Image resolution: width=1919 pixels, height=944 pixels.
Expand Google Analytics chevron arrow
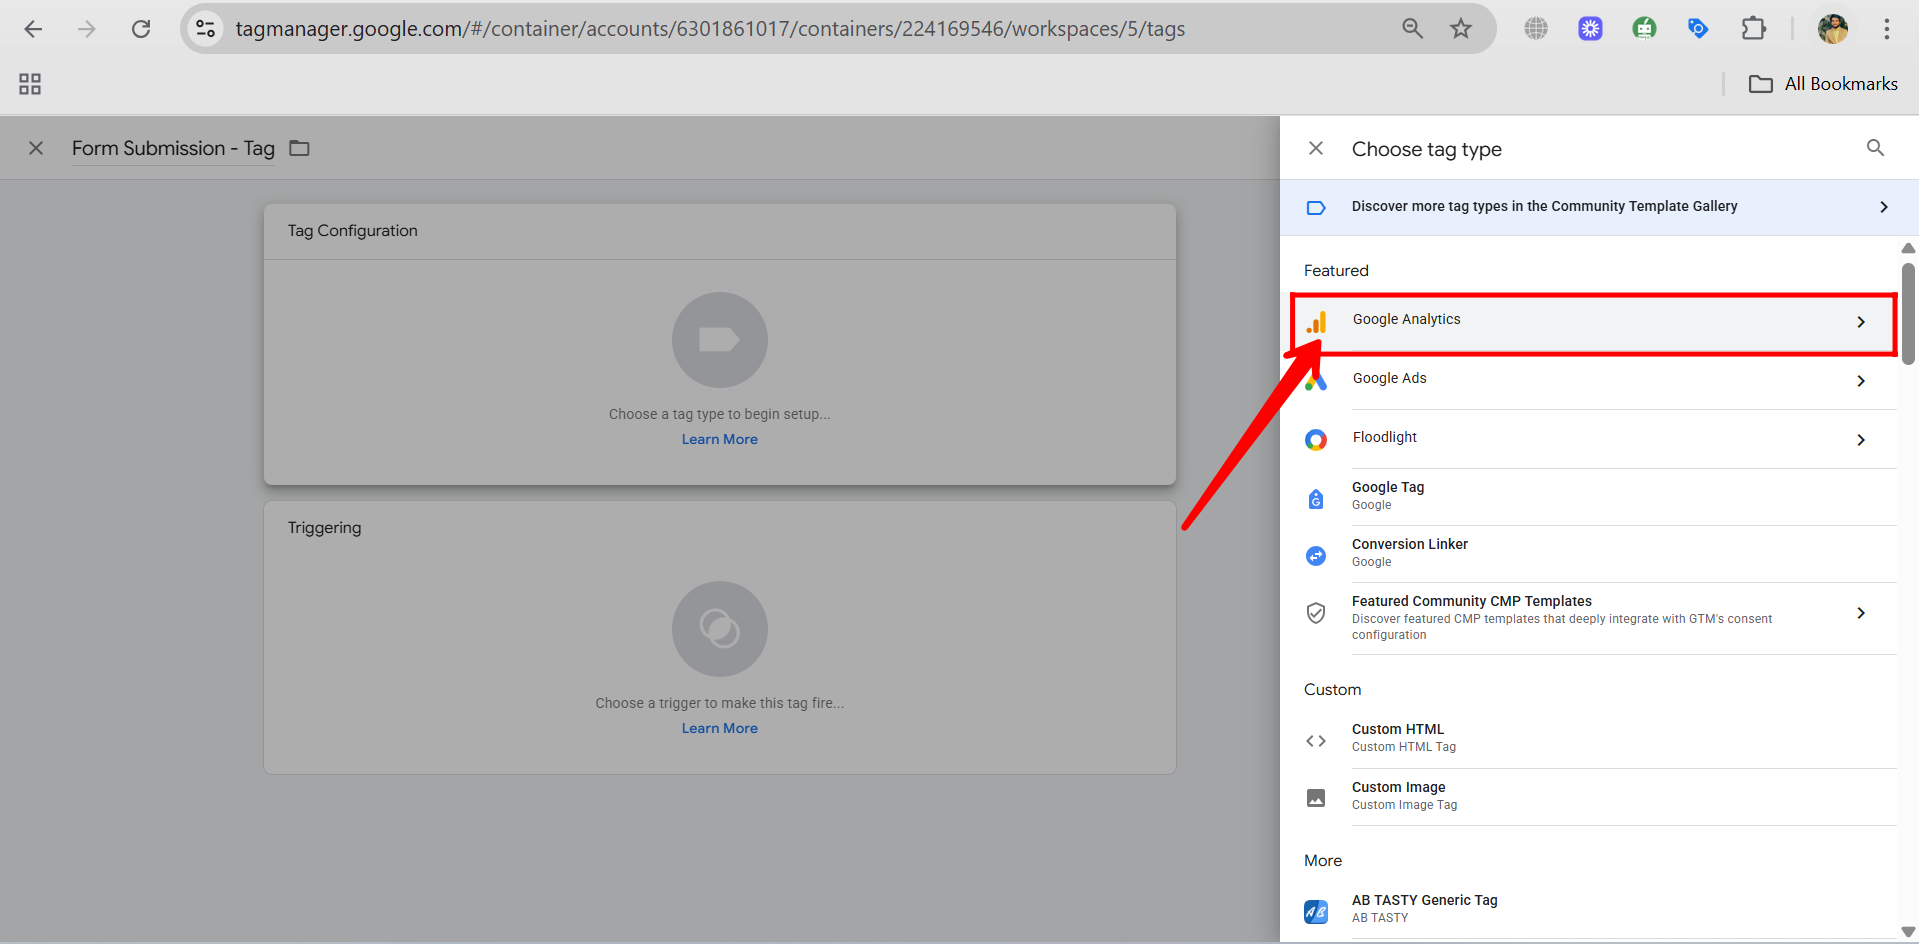(1861, 322)
